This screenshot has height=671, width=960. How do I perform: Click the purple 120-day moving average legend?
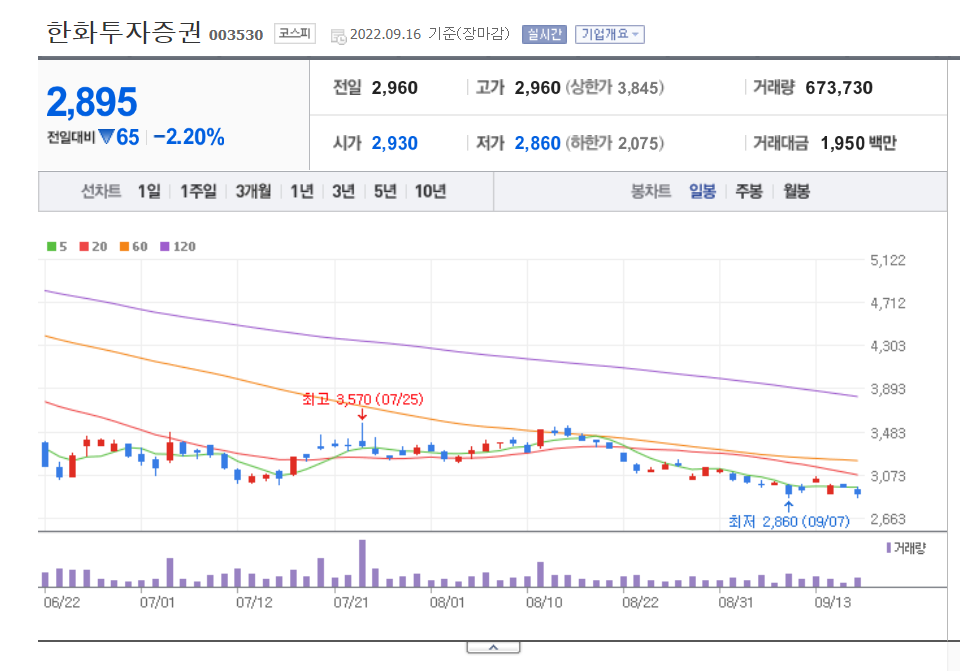tap(178, 247)
